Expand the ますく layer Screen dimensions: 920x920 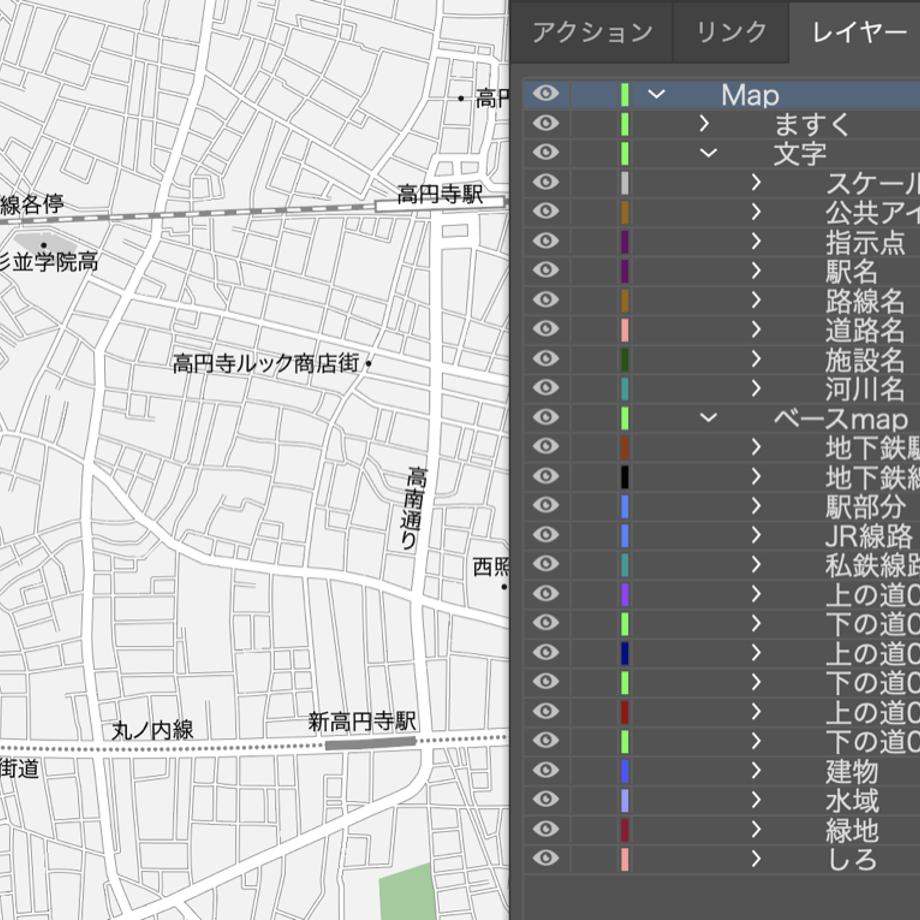(x=704, y=123)
